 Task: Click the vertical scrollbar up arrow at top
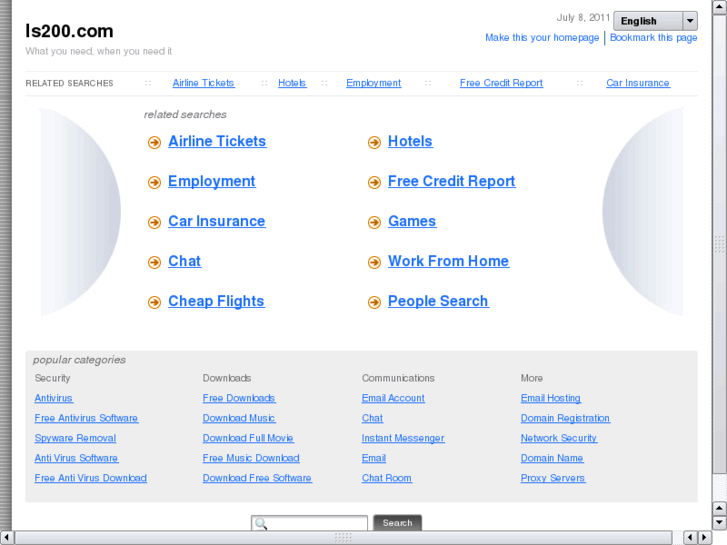pyautogui.click(x=719, y=8)
